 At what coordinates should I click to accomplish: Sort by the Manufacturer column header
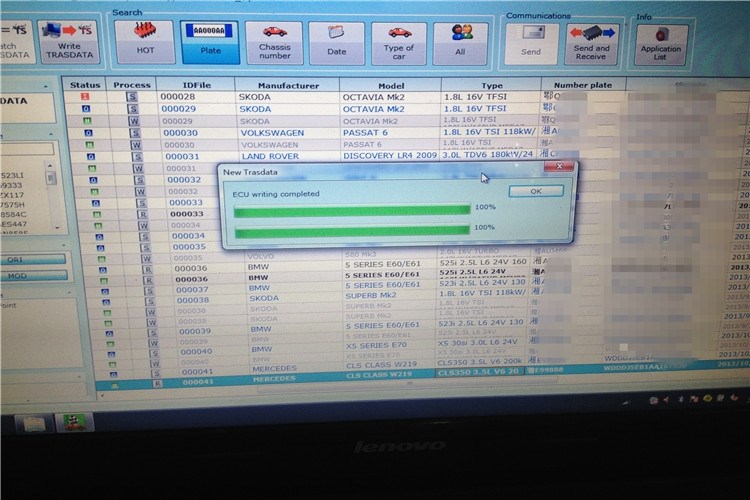point(288,85)
